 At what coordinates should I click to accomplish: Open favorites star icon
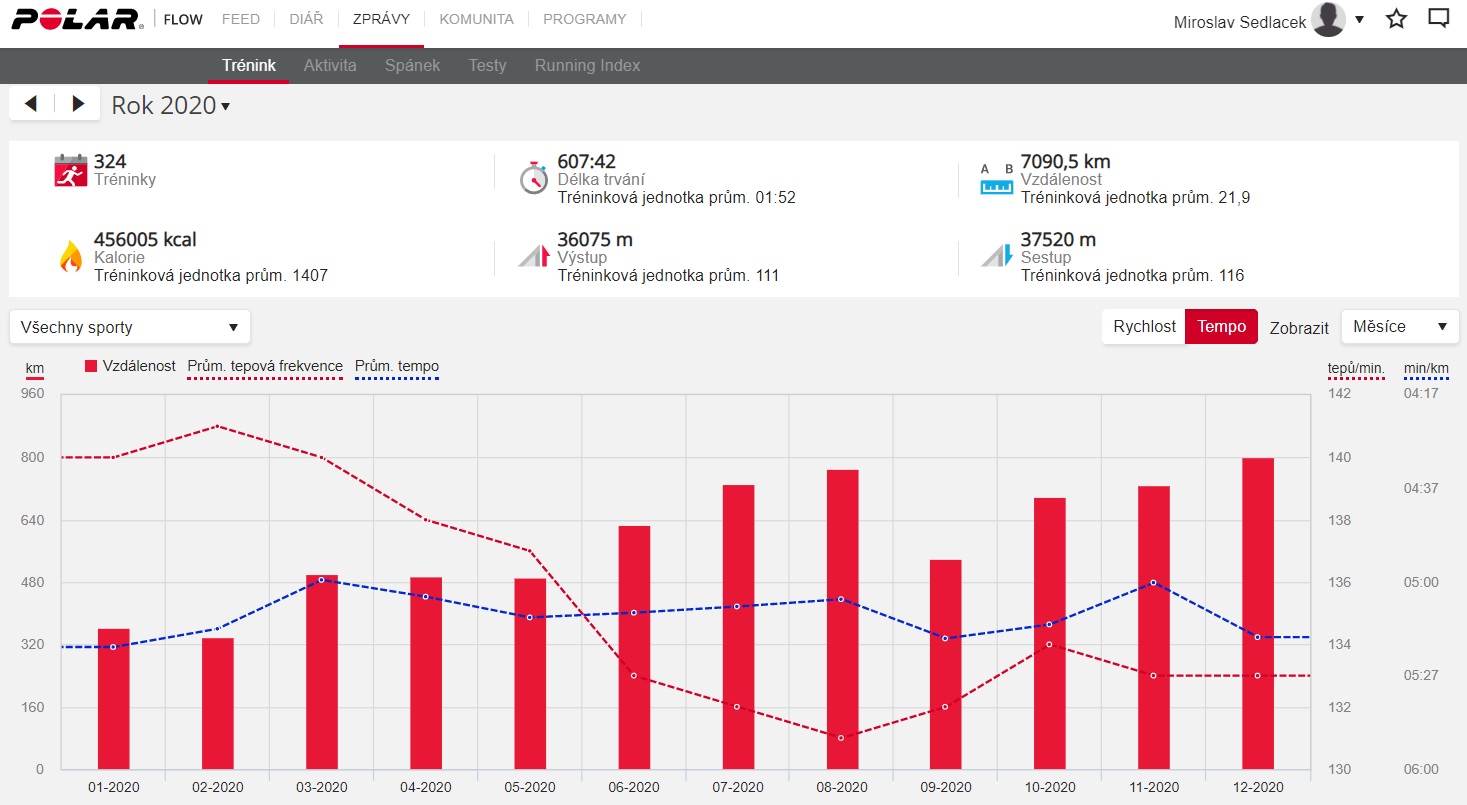coord(1397,19)
